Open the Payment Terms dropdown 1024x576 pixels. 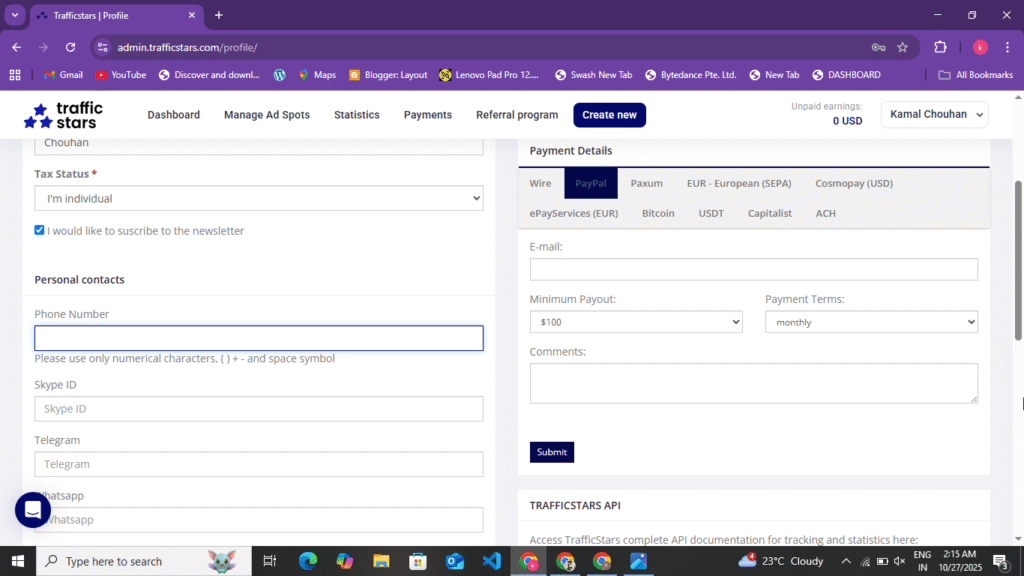[871, 321]
